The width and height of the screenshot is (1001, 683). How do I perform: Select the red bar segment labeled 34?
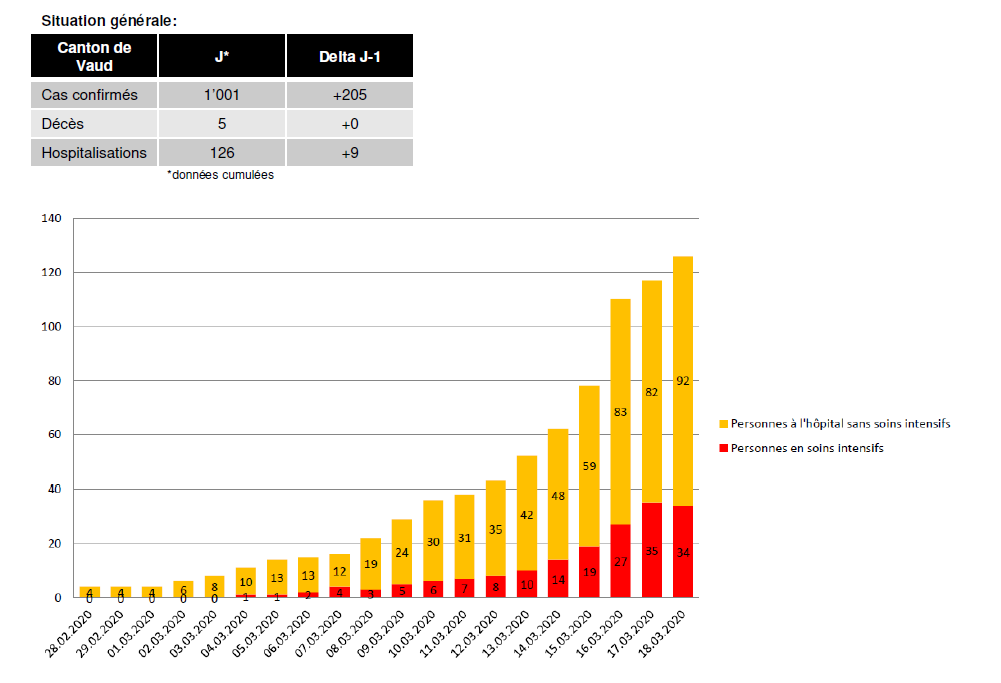coord(683,552)
